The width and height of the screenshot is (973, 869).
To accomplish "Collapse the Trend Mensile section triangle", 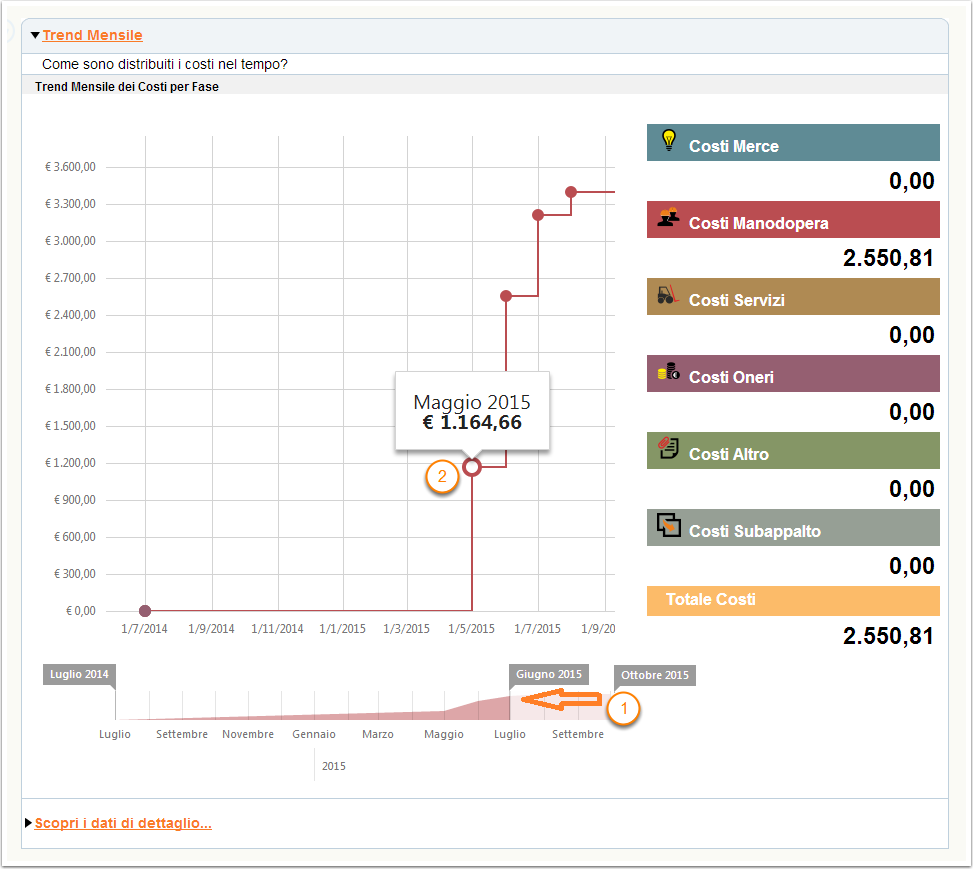I will tap(35, 35).
